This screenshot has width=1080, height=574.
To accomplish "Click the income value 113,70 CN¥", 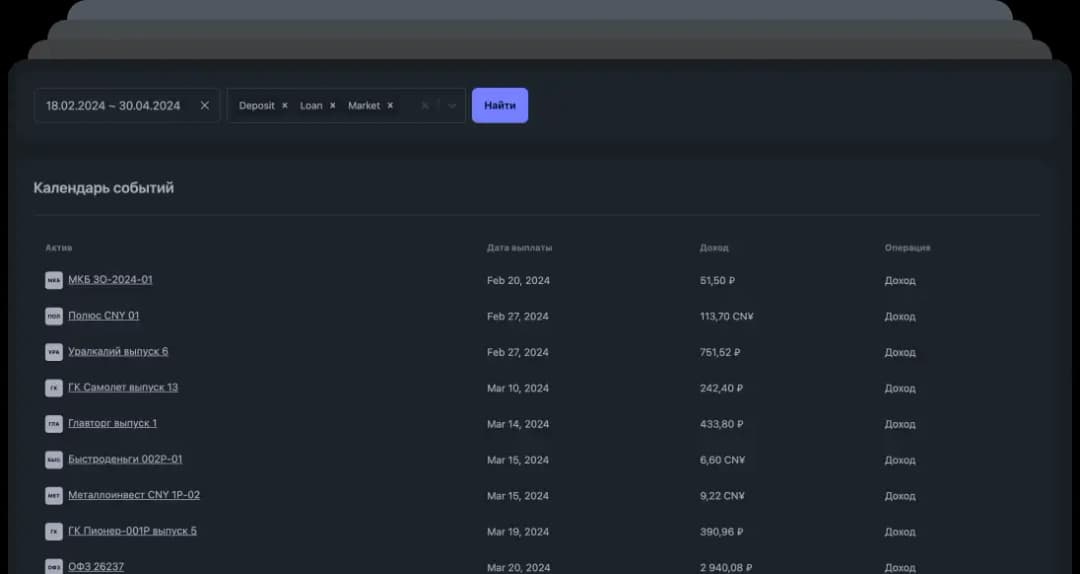I will pos(727,316).
